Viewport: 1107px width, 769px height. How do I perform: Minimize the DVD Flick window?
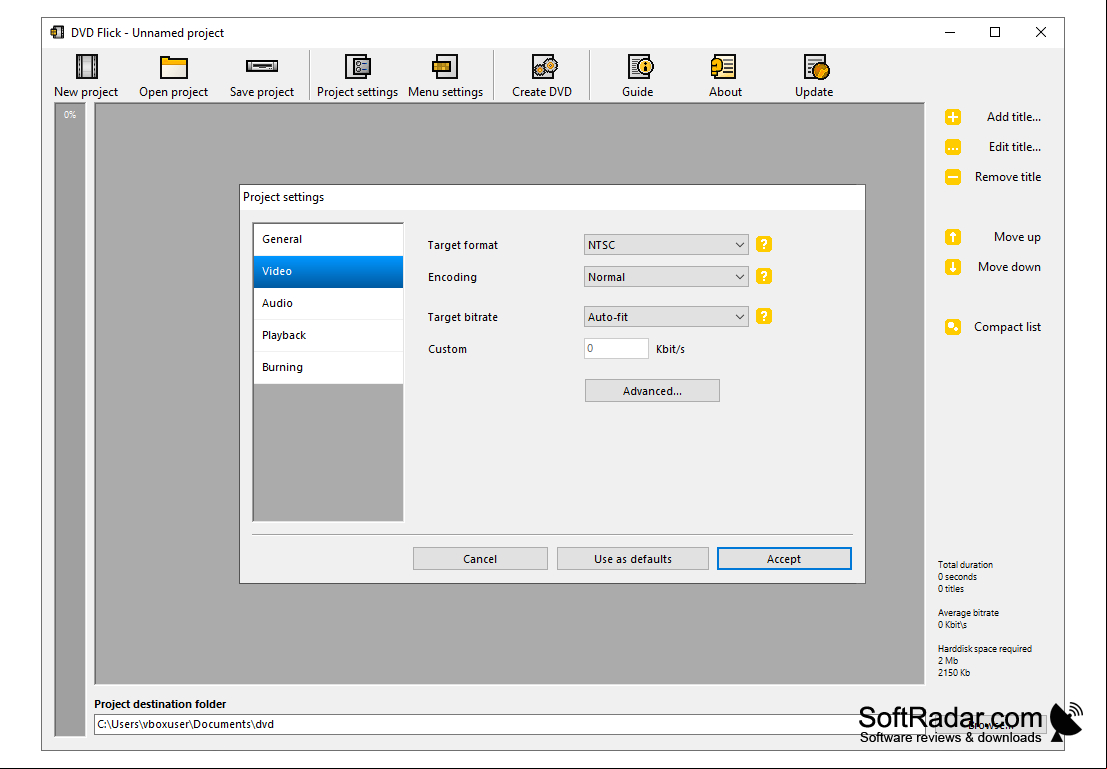pos(950,32)
